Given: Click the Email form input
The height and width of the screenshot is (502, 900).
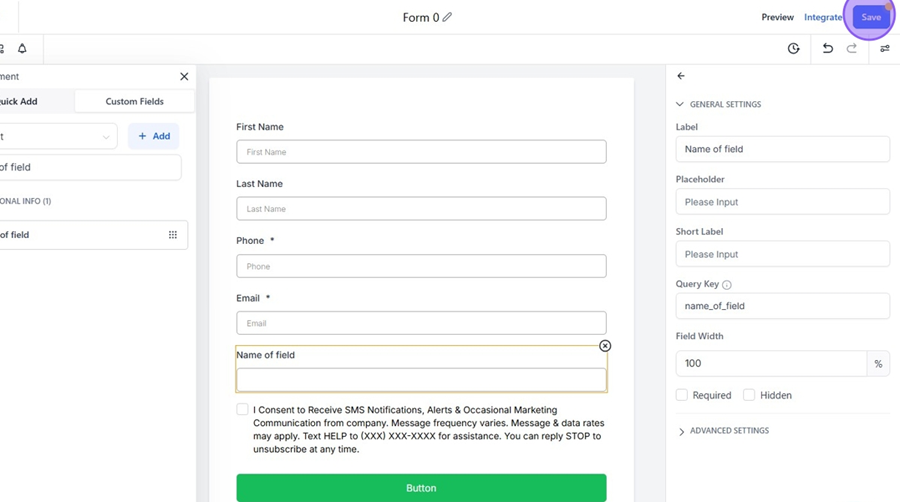Looking at the screenshot, I should (421, 323).
